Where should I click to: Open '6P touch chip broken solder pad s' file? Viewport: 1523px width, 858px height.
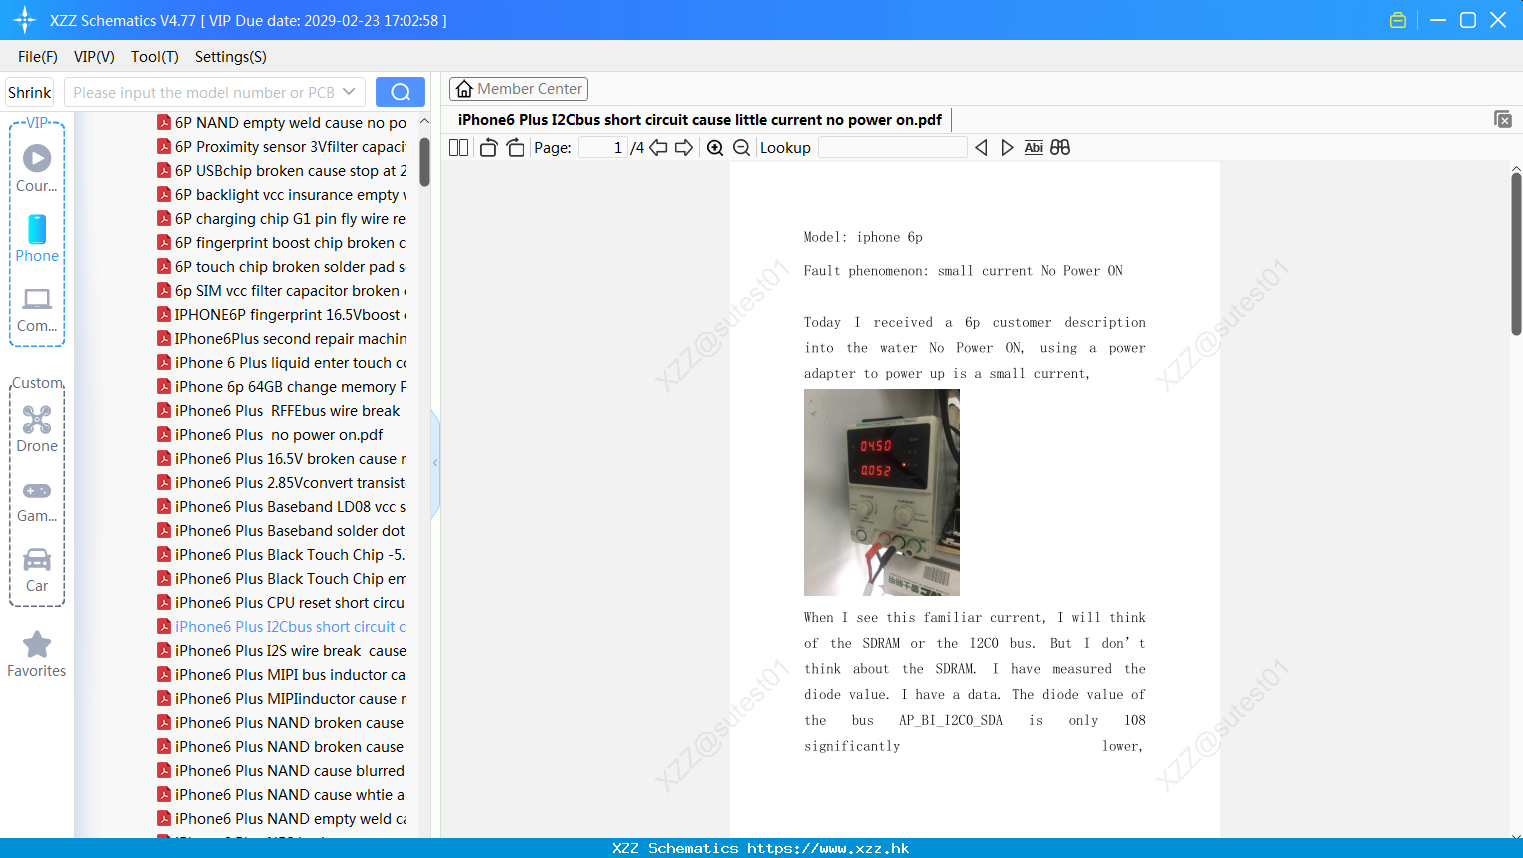(x=282, y=267)
